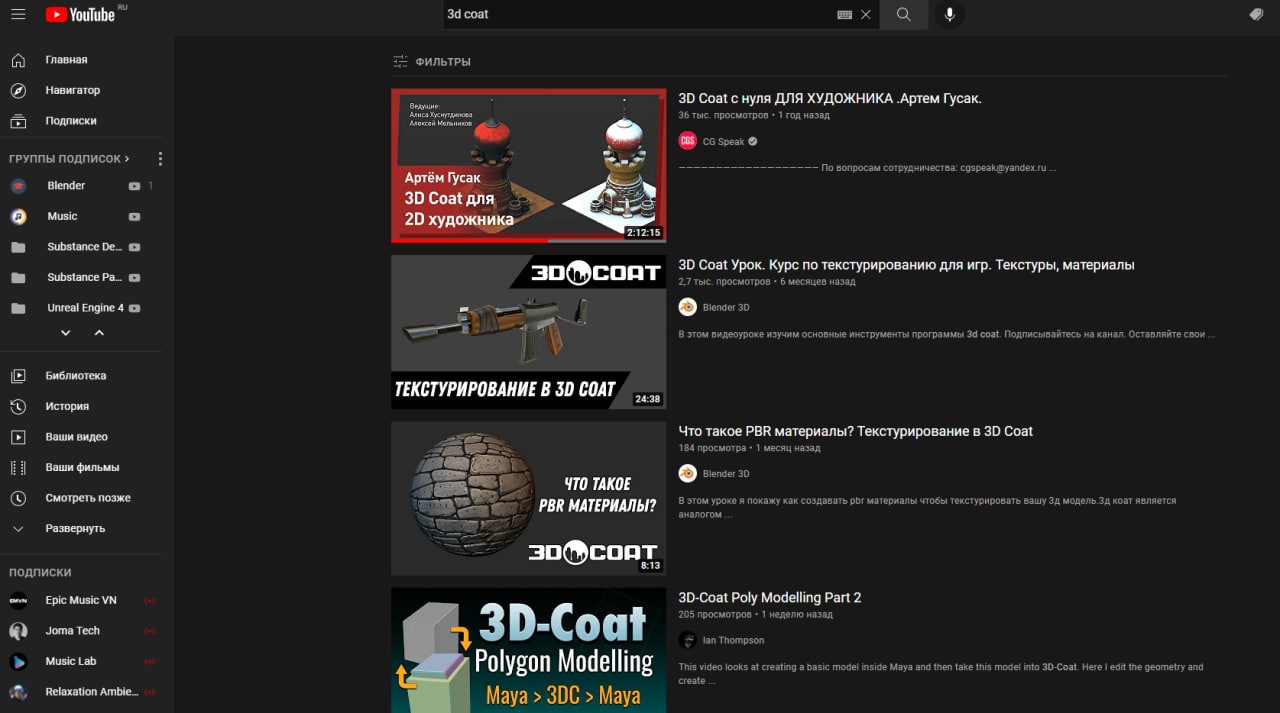Click live indicator beside Music Lab
Image resolution: width=1280 pixels, height=713 pixels.
click(149, 662)
